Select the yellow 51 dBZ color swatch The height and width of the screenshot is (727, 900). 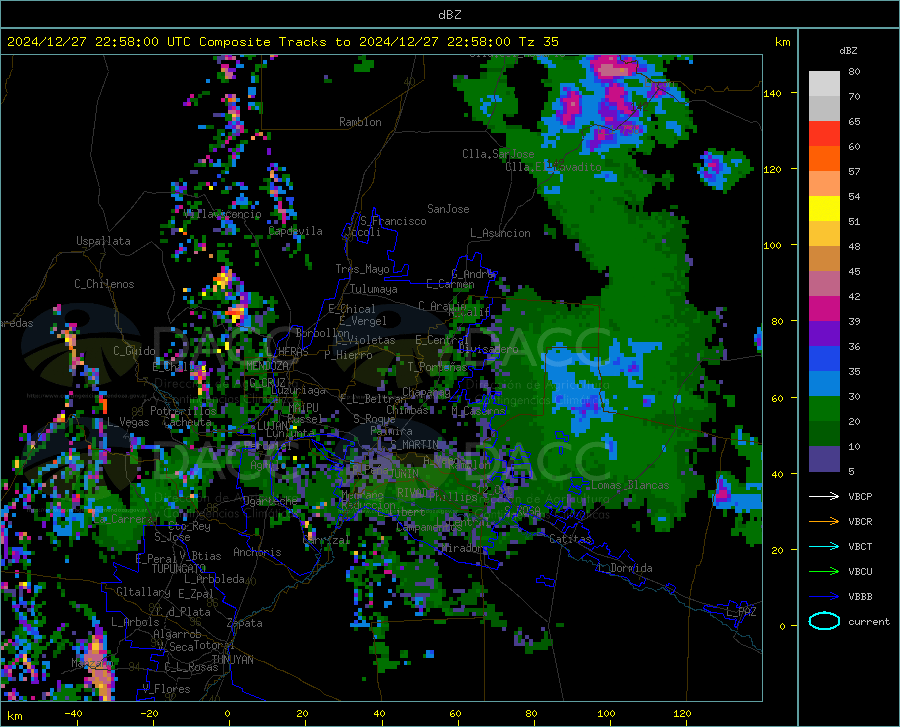pos(824,209)
